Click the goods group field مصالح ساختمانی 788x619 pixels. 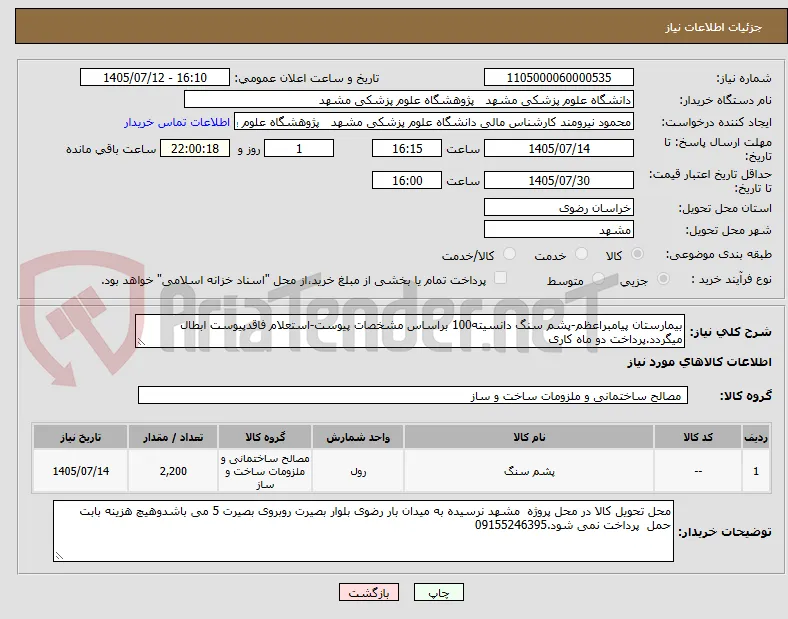point(413,395)
